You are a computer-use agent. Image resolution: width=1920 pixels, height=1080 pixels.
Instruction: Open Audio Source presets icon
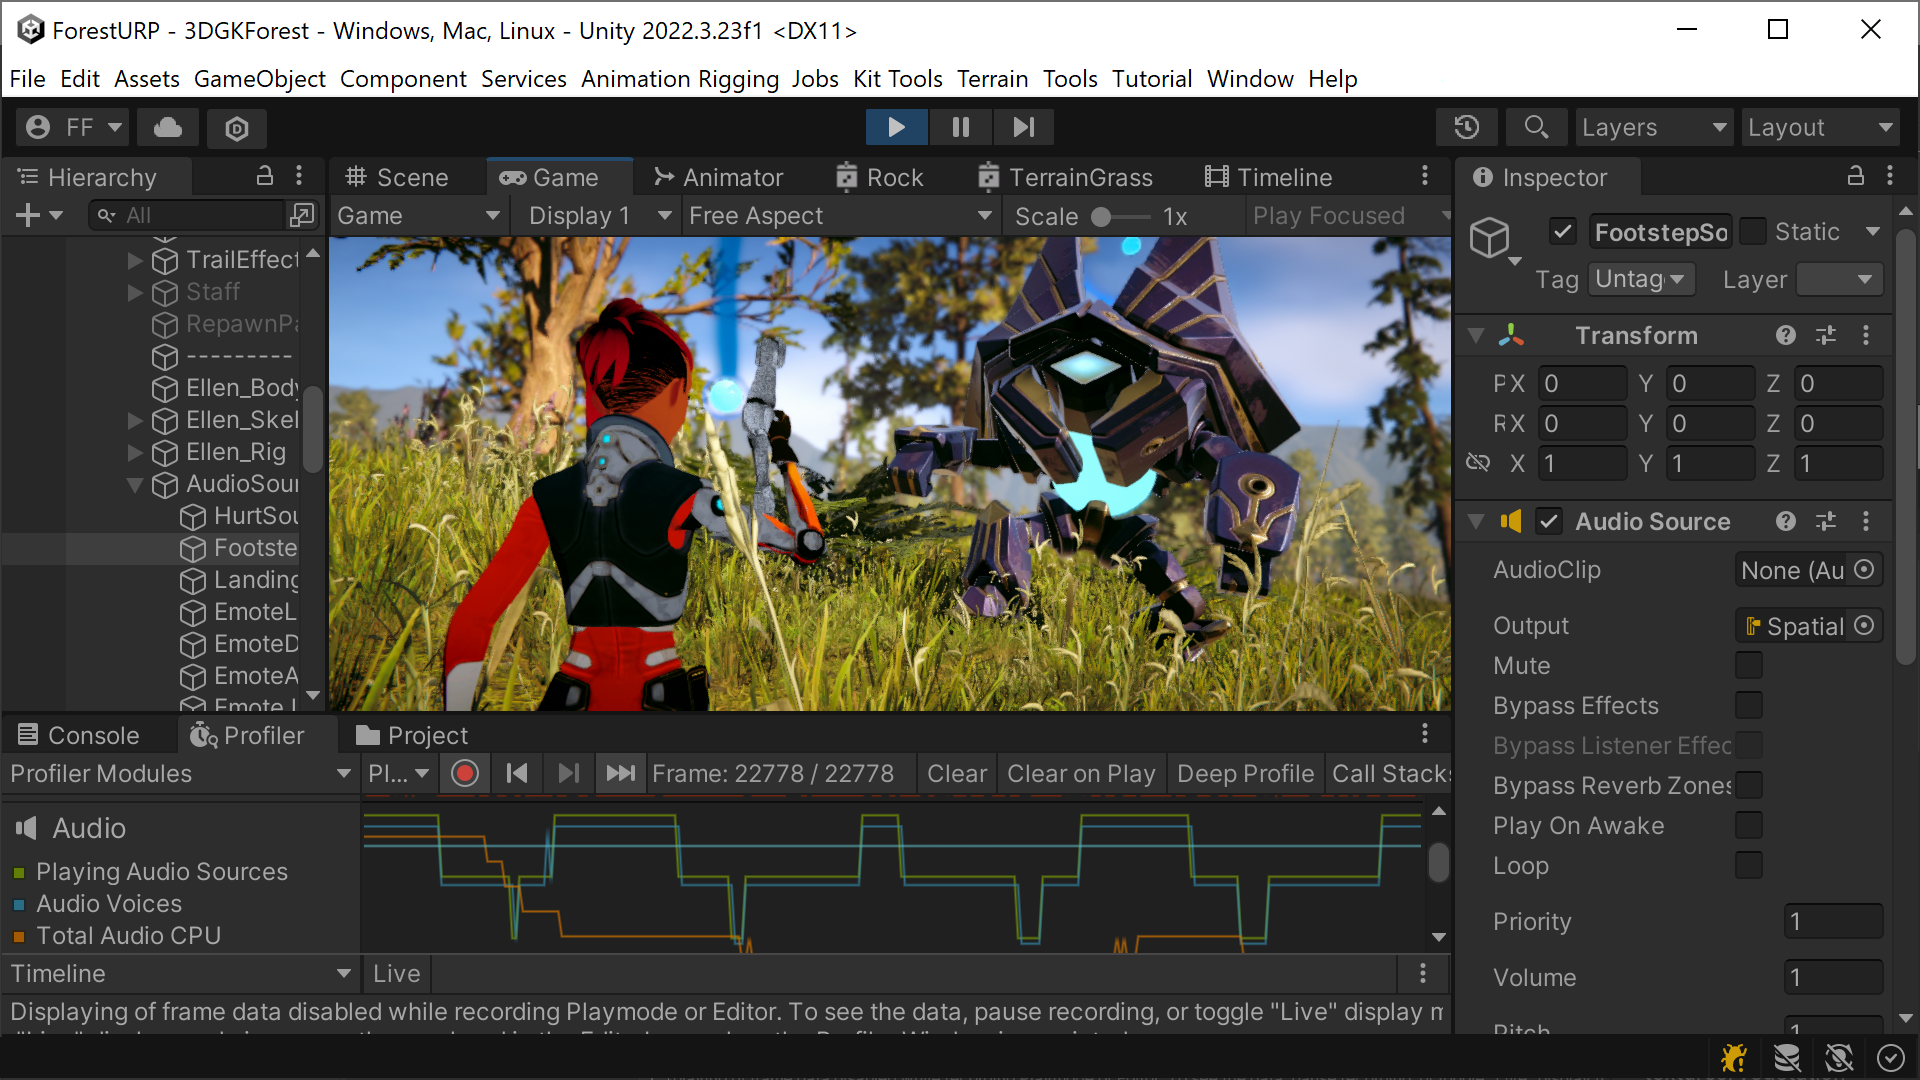pos(1826,521)
